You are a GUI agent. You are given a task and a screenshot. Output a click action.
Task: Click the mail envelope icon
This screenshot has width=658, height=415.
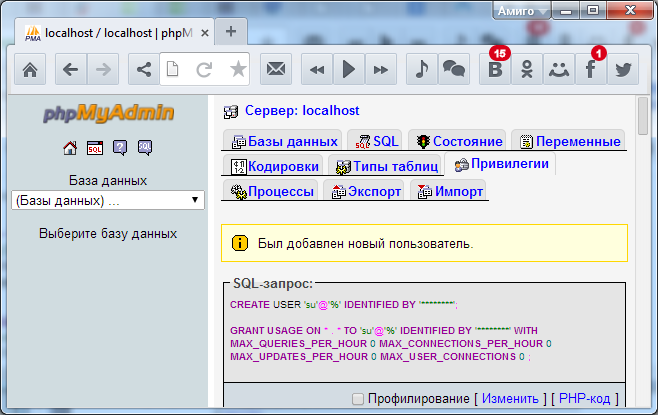[x=276, y=69]
